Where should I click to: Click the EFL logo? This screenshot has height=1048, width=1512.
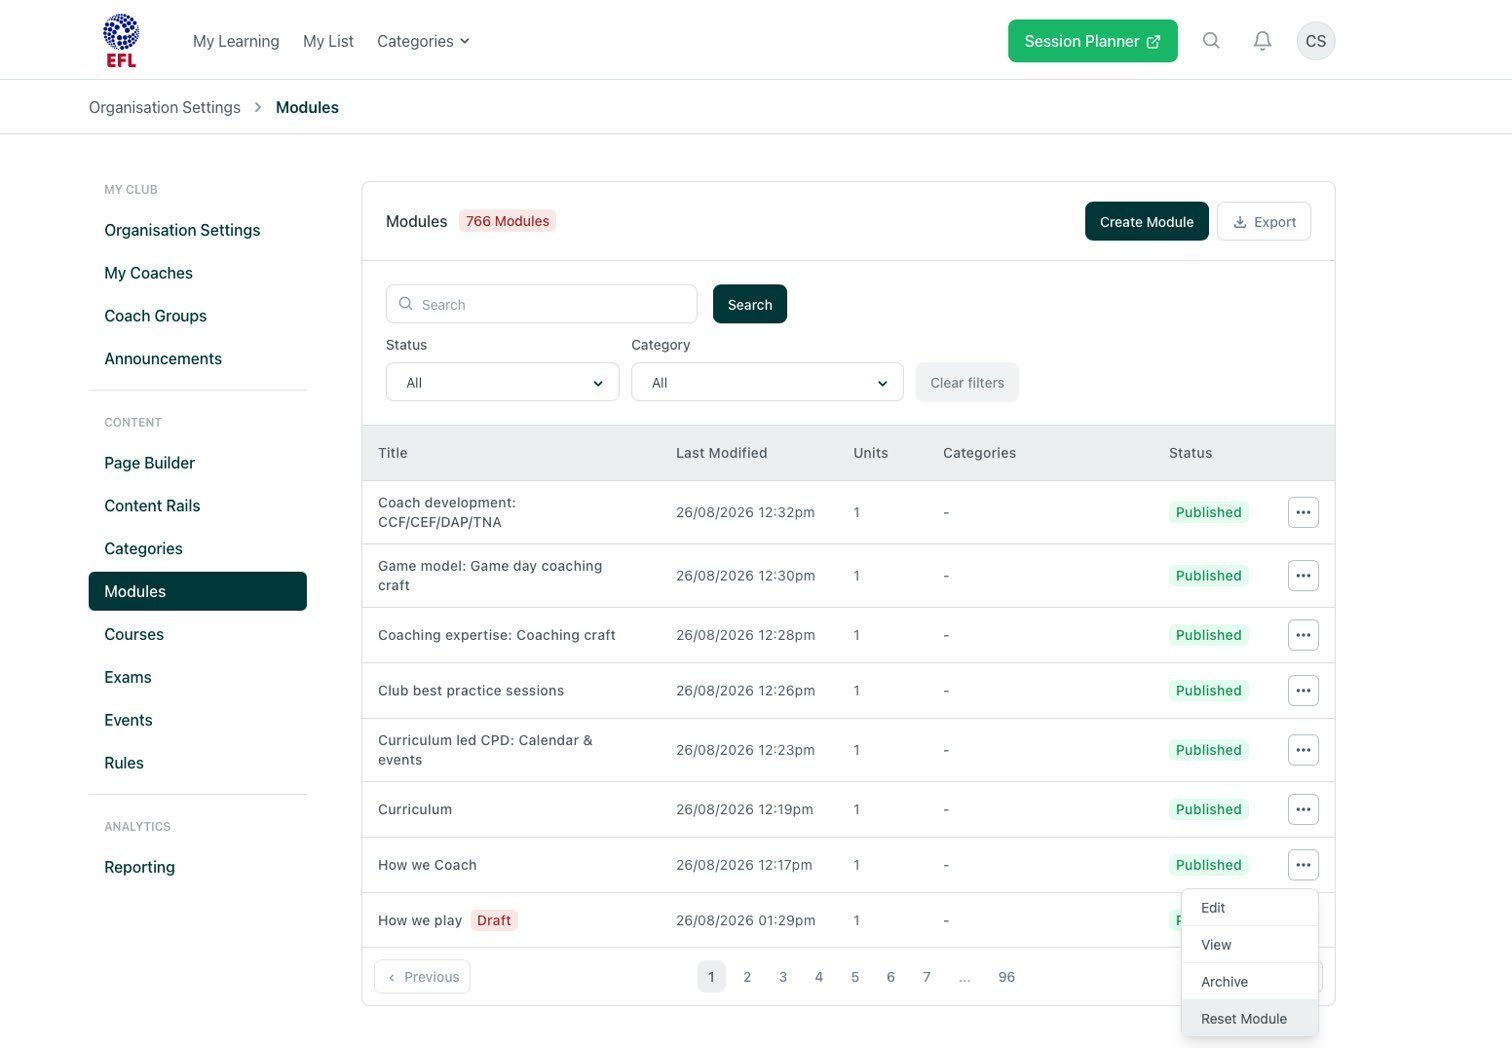pos(121,41)
